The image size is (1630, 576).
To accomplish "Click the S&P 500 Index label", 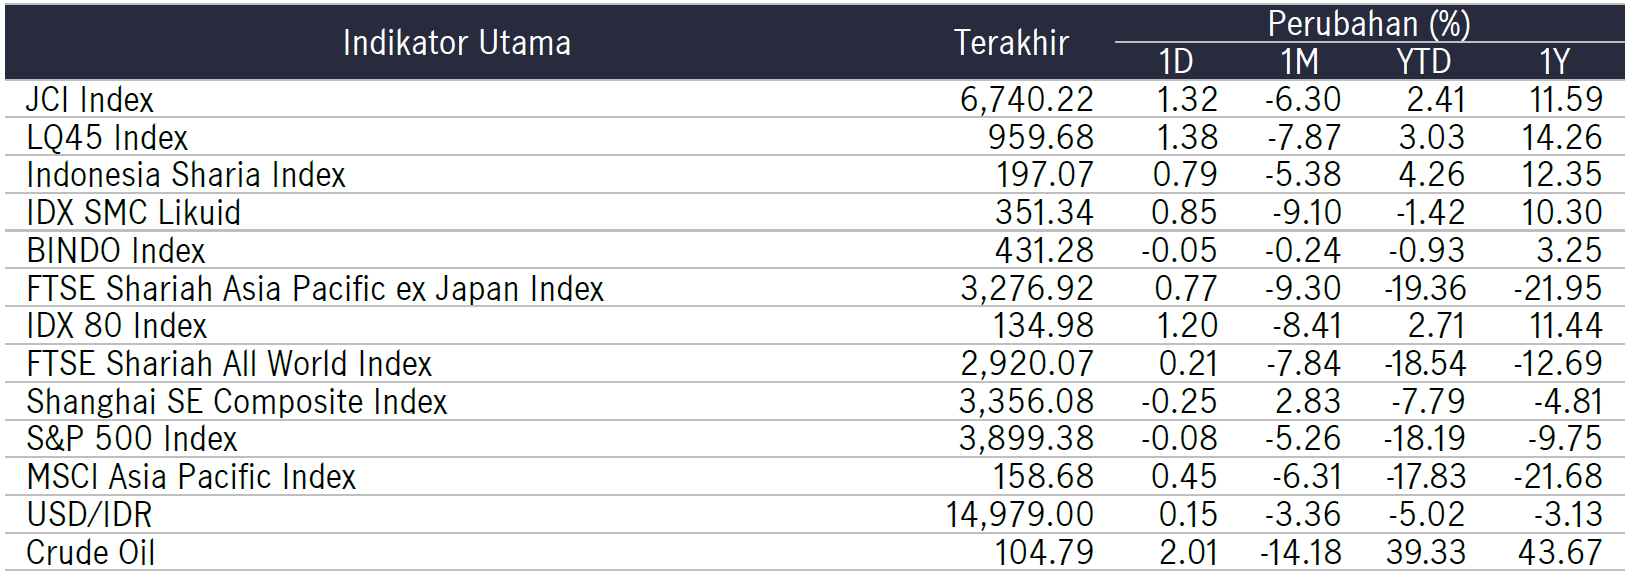I will point(132,439).
